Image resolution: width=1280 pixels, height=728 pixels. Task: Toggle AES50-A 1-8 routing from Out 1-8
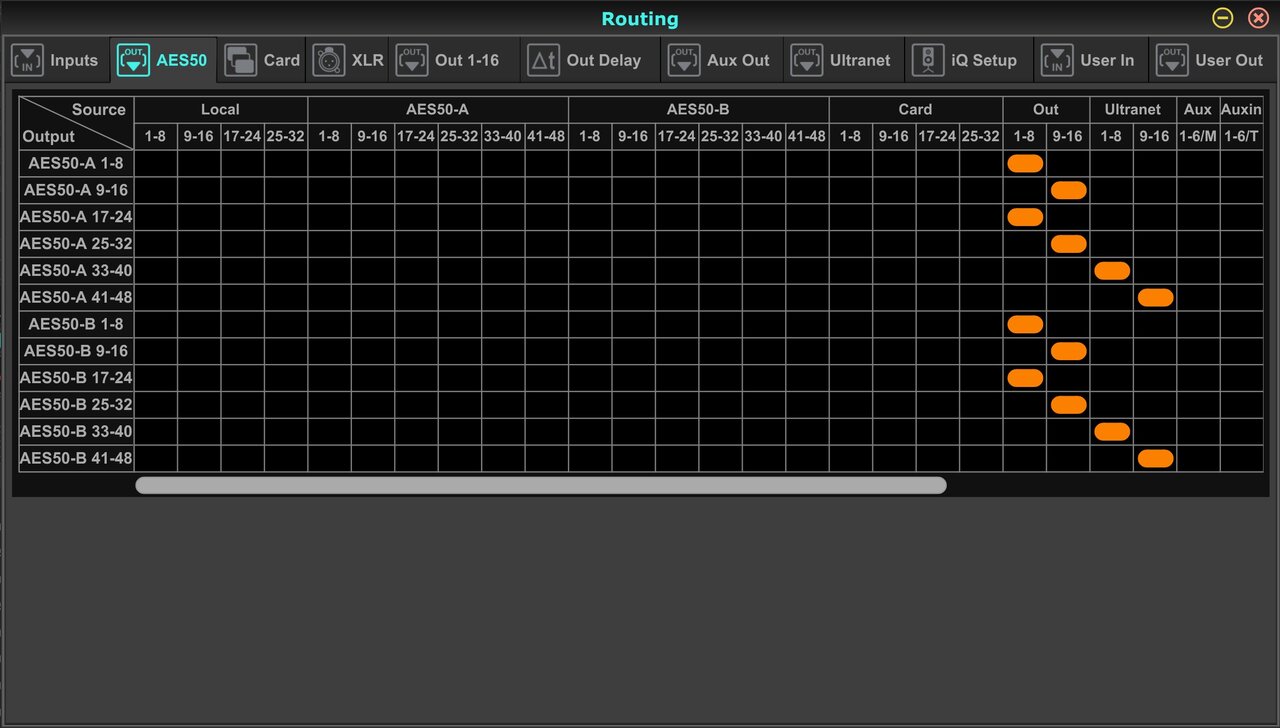(x=1025, y=163)
